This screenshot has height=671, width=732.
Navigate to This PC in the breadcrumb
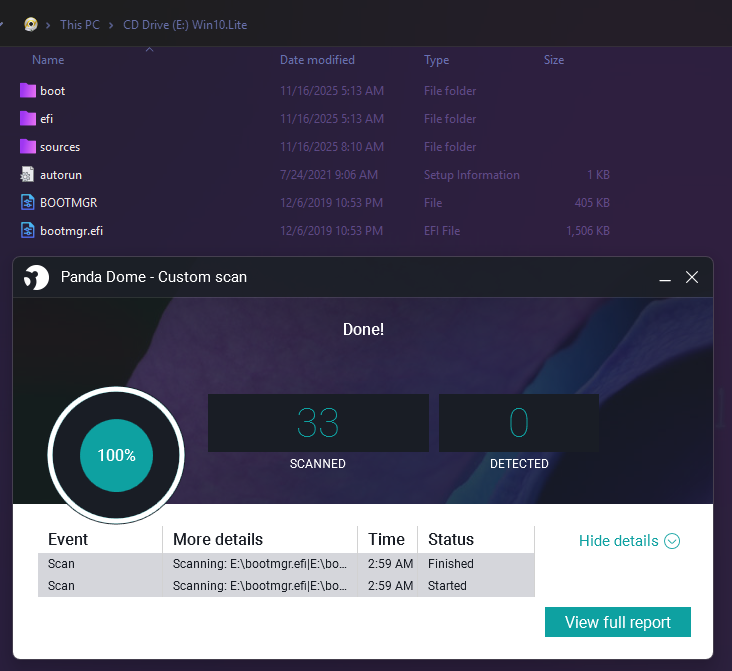[80, 25]
